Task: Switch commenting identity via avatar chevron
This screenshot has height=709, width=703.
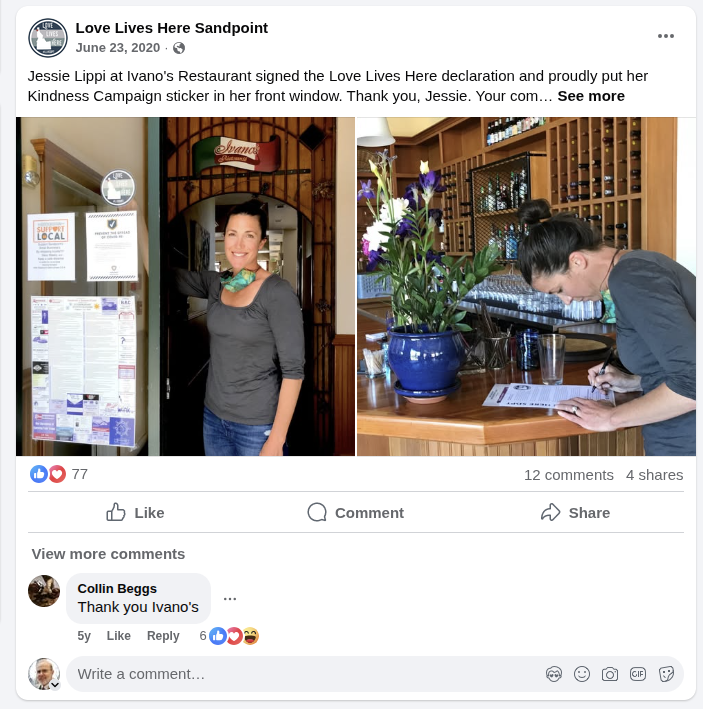Action: coord(55,685)
